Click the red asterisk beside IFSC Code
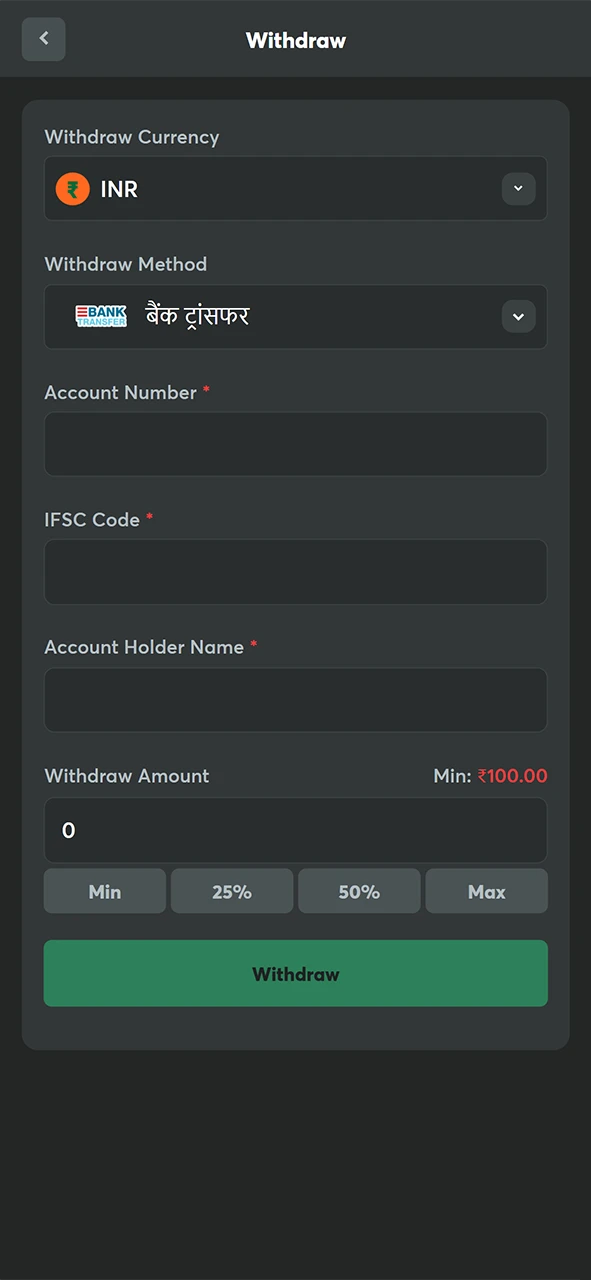Viewport: 591px width, 1280px height. tap(149, 519)
